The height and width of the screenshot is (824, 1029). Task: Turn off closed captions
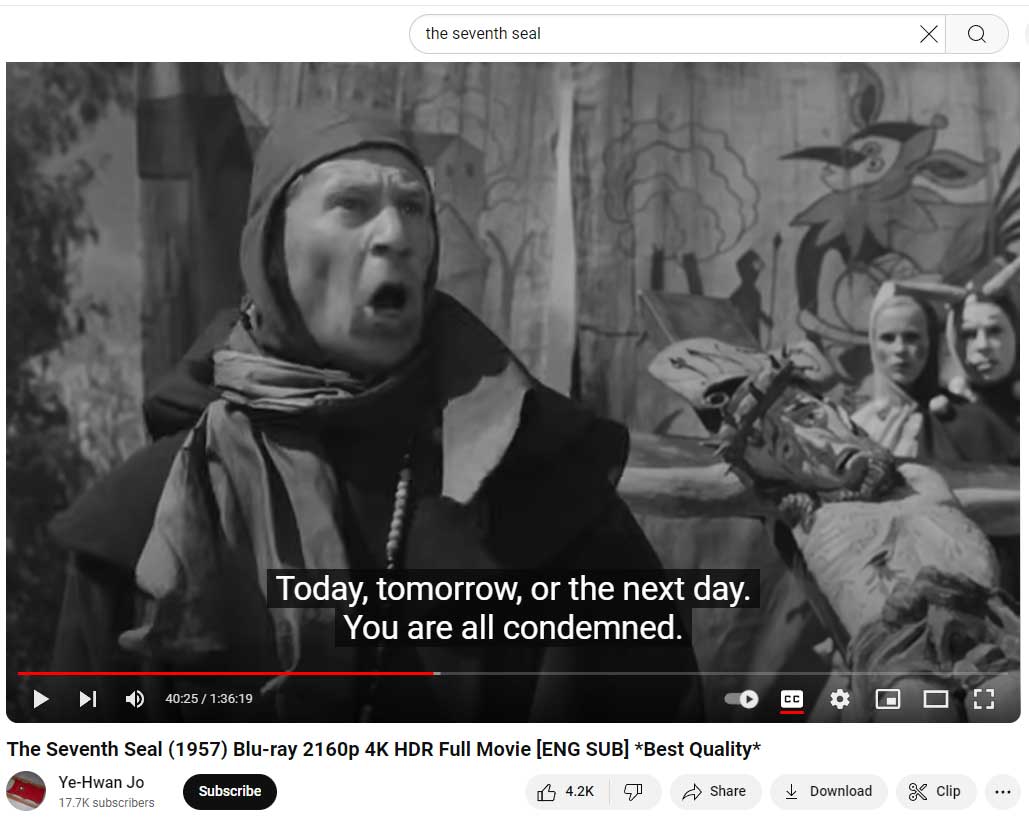[792, 699]
